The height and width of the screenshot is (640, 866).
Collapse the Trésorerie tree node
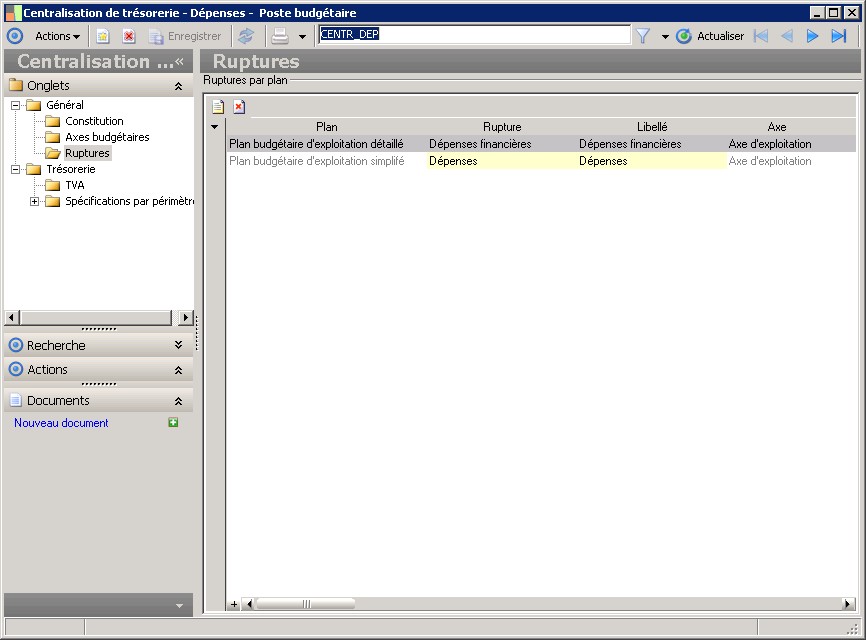click(15, 169)
